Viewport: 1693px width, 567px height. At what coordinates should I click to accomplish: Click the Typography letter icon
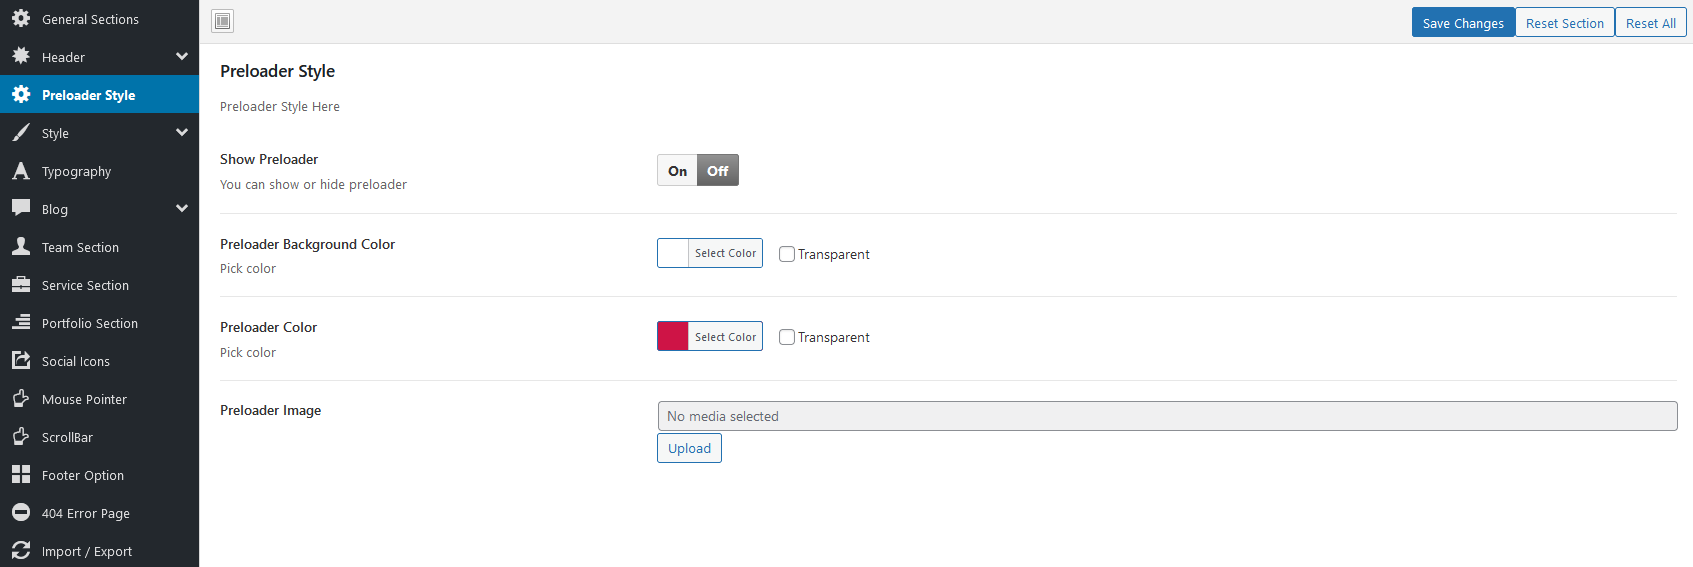[21, 171]
